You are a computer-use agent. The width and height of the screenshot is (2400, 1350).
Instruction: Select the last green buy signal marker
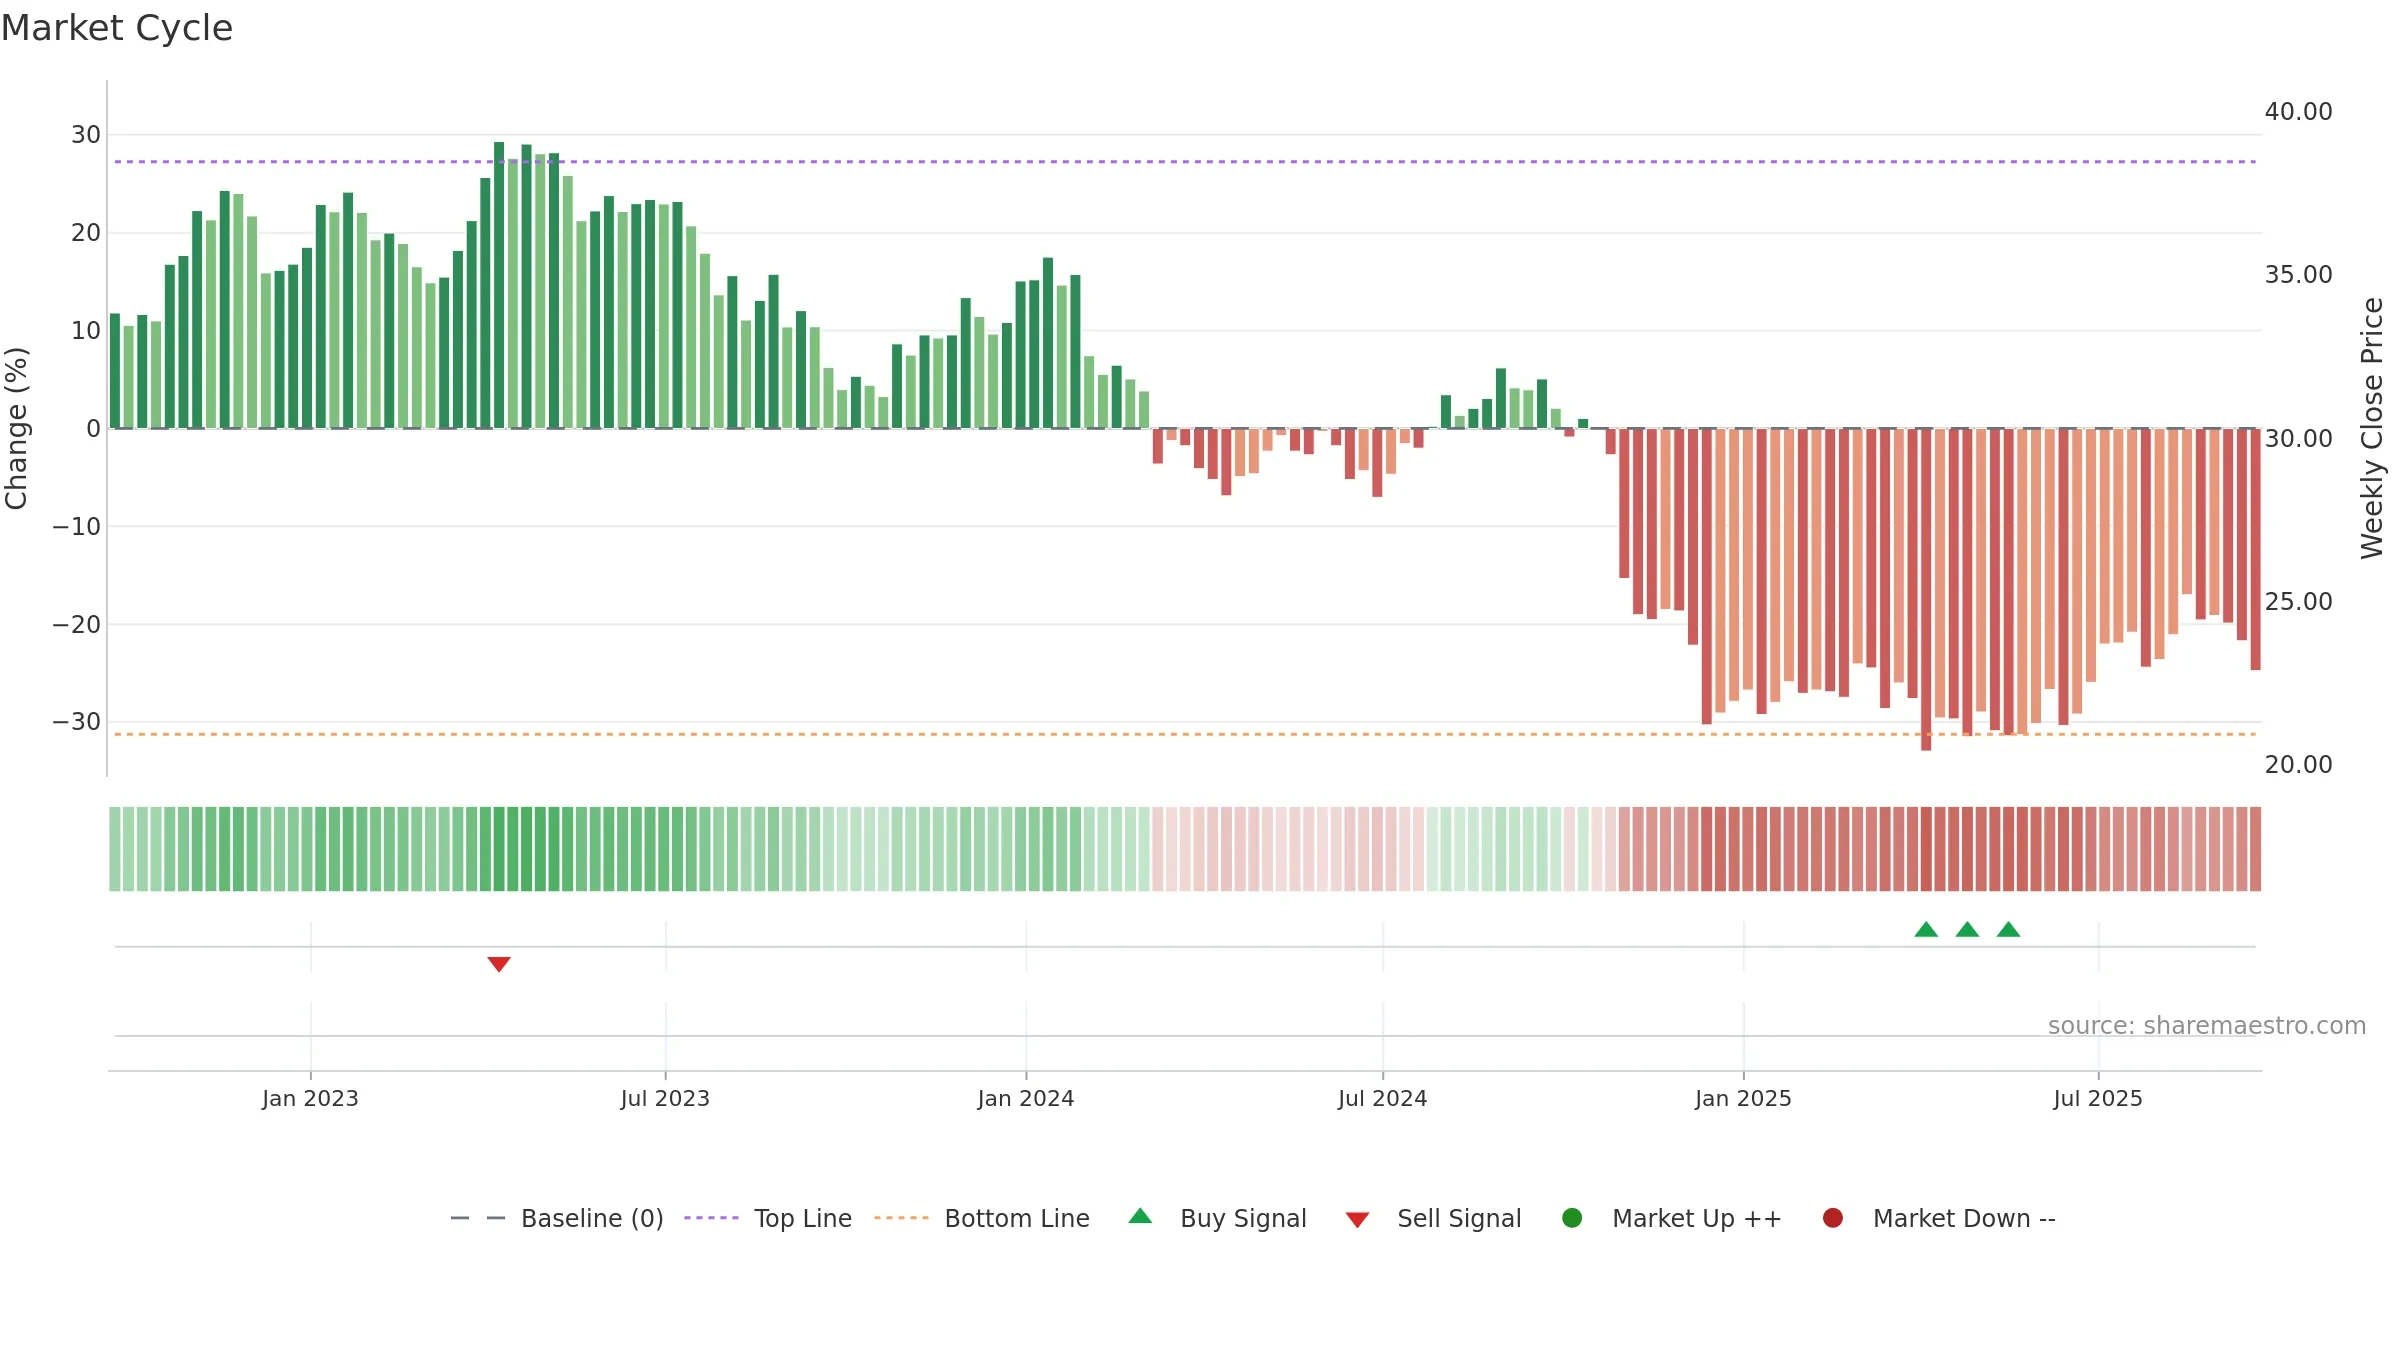[x=2008, y=929]
